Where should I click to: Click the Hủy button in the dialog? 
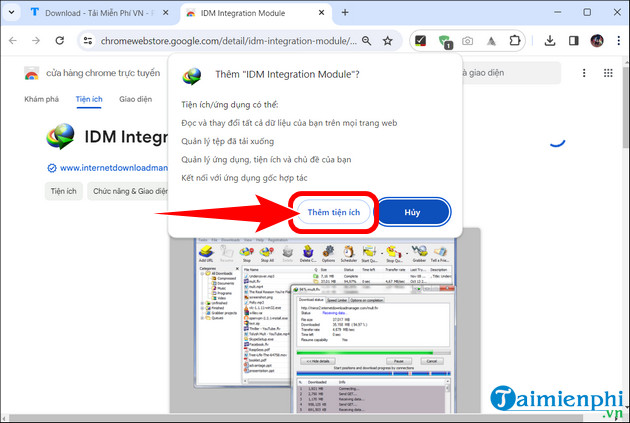[x=413, y=212]
